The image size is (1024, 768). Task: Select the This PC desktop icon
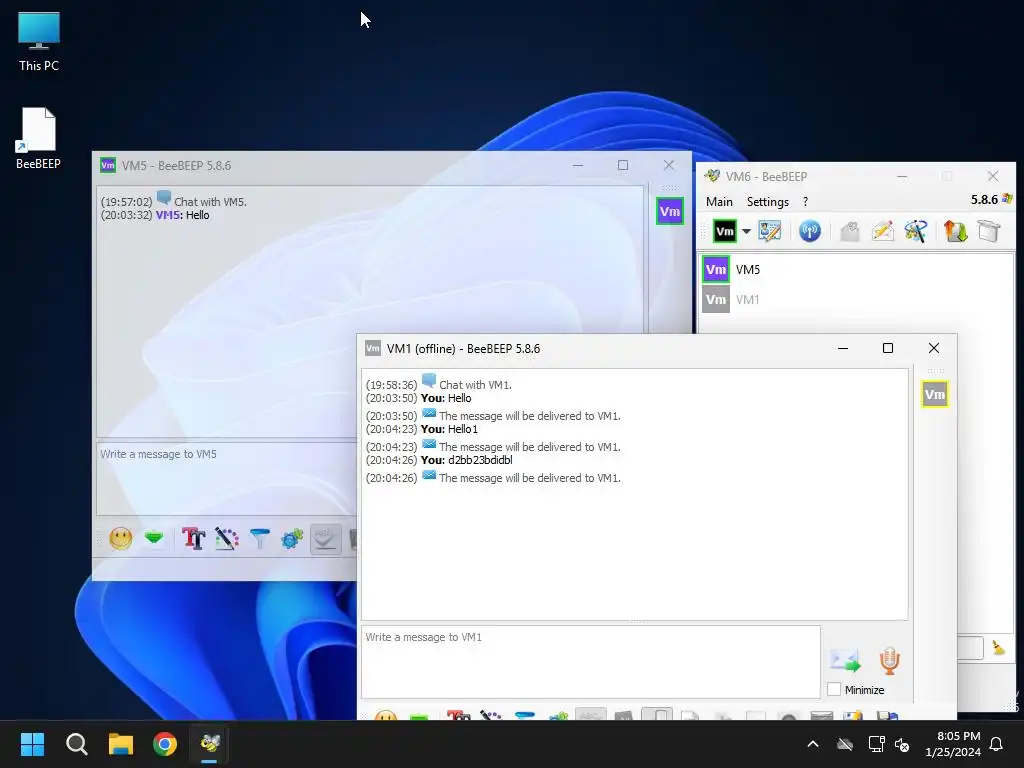coord(39,42)
